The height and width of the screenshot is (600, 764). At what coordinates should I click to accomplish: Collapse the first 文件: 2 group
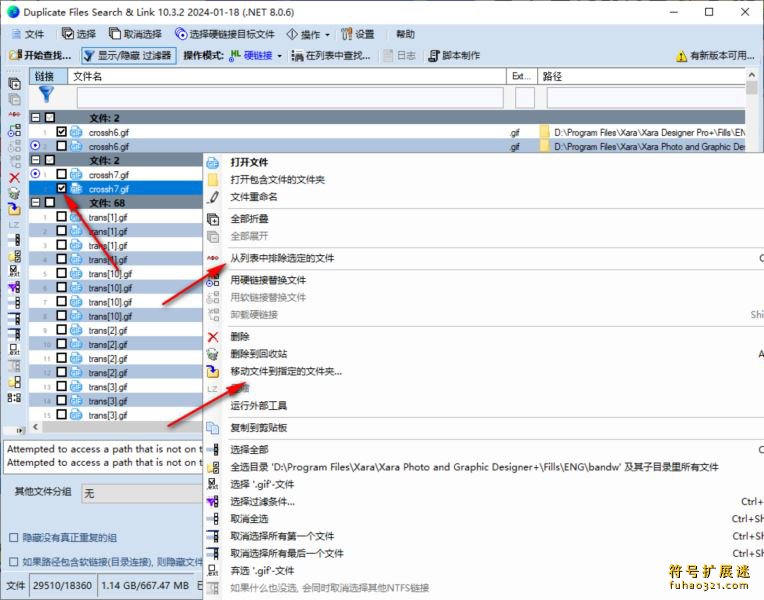pyautogui.click(x=36, y=117)
